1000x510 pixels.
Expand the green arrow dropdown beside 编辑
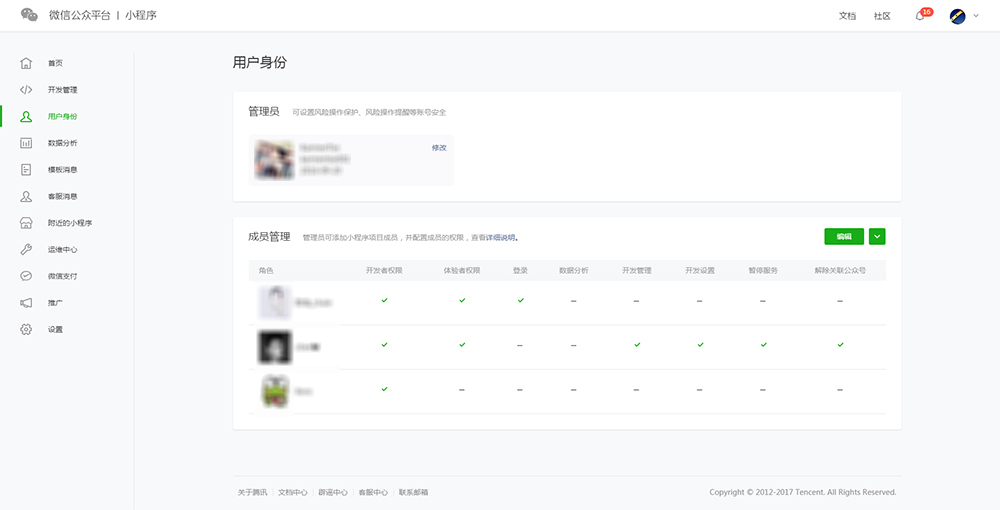click(x=877, y=237)
